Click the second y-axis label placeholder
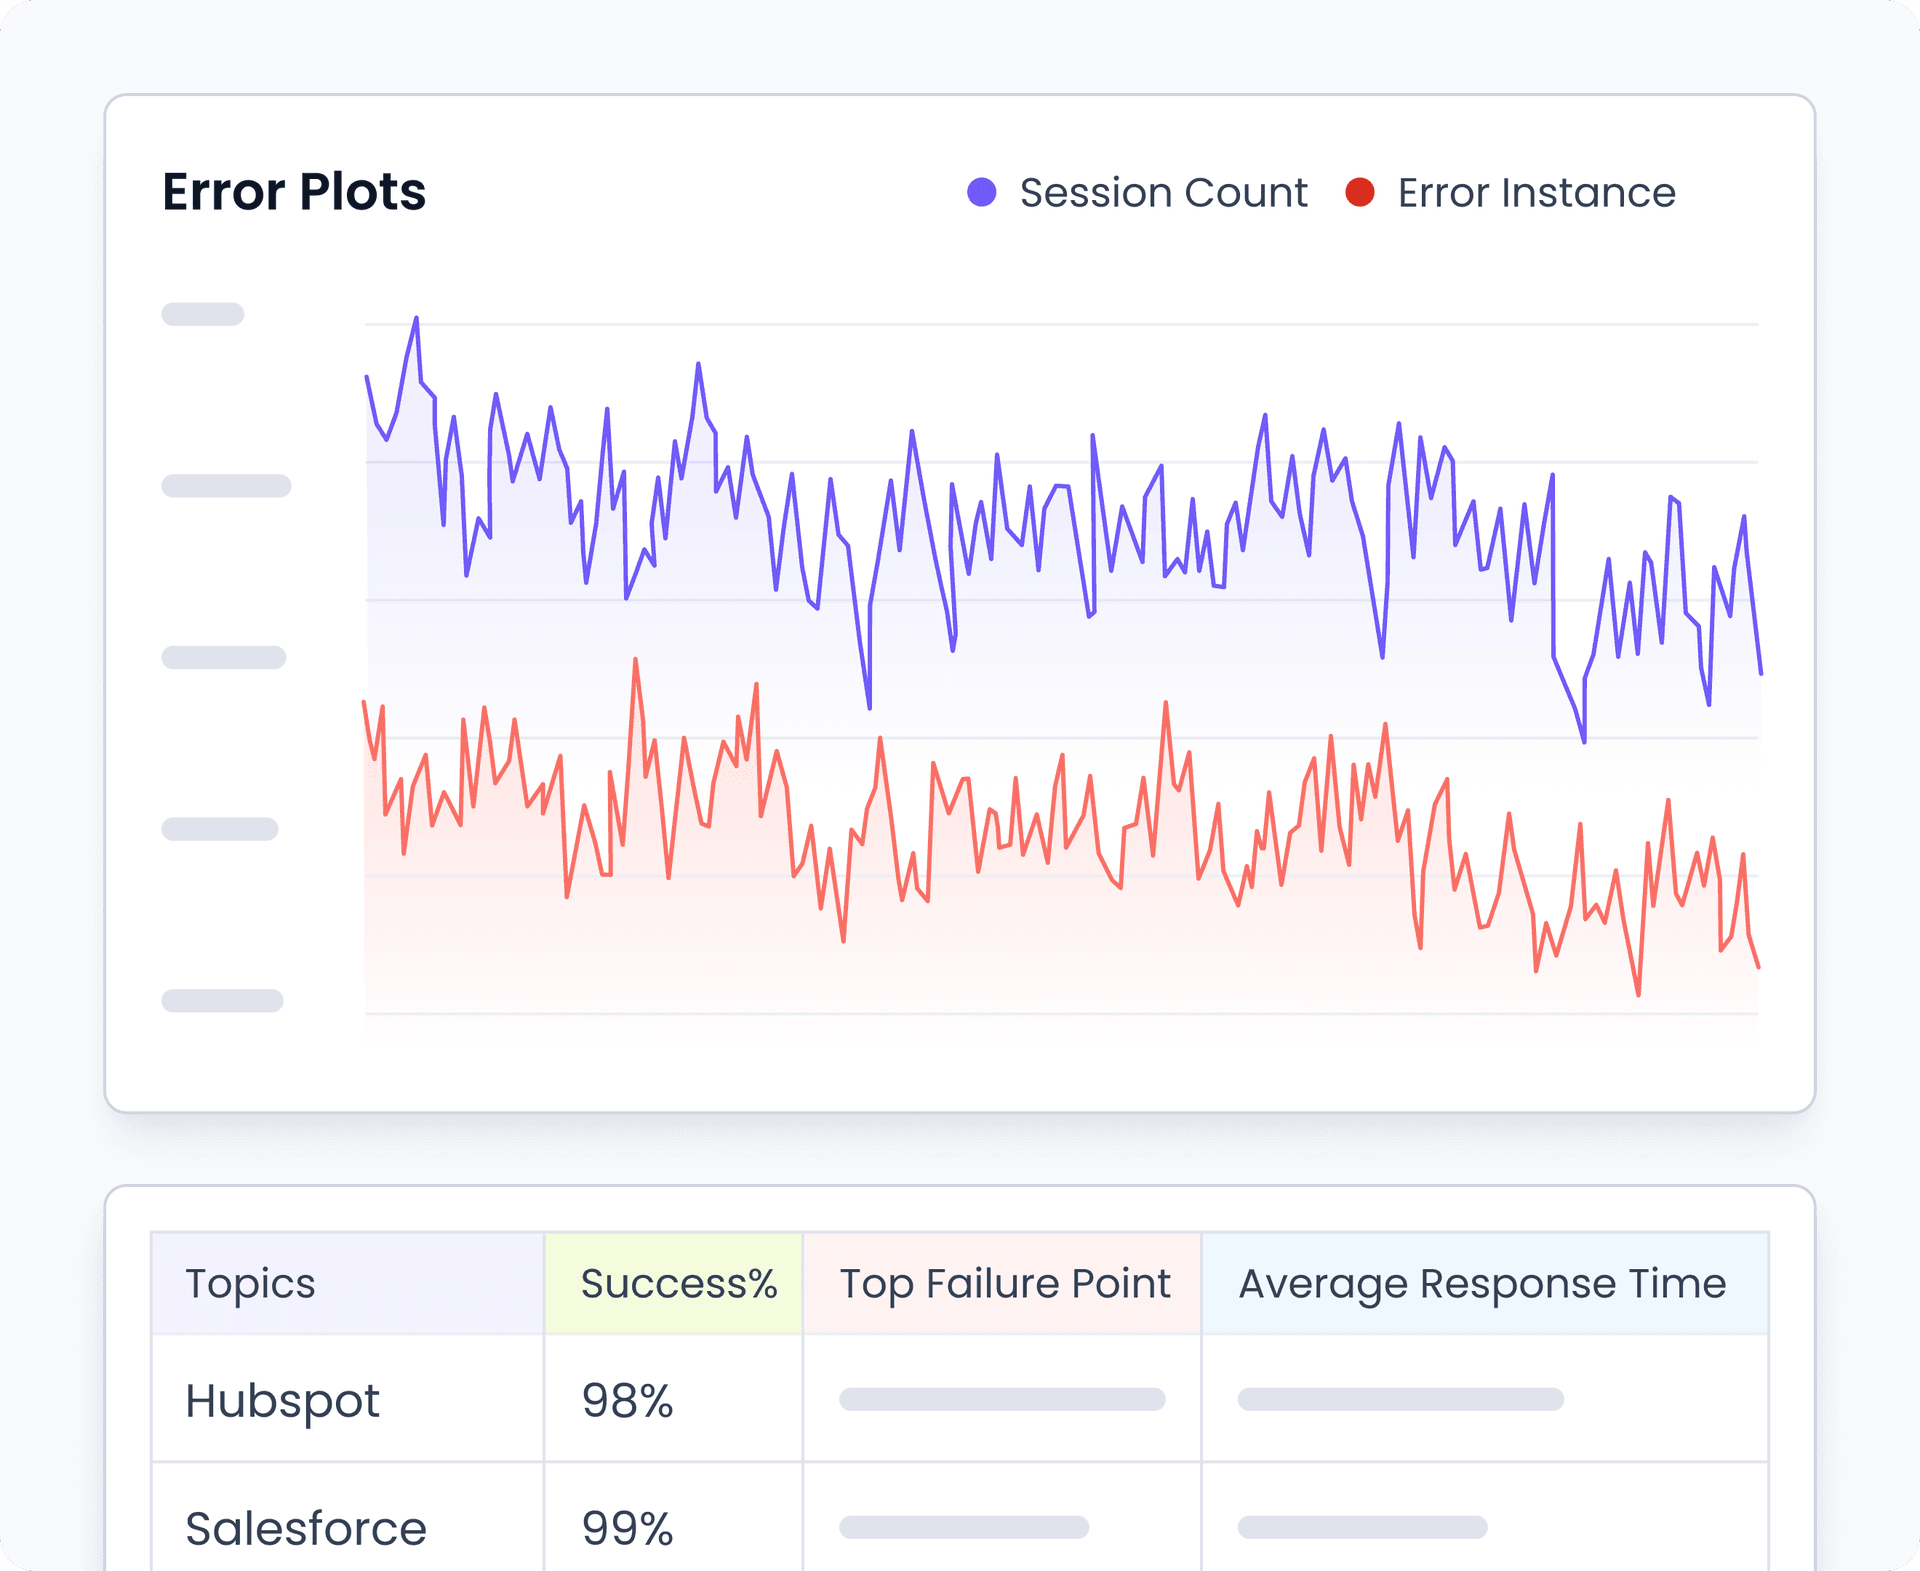The image size is (1920, 1571). point(225,485)
